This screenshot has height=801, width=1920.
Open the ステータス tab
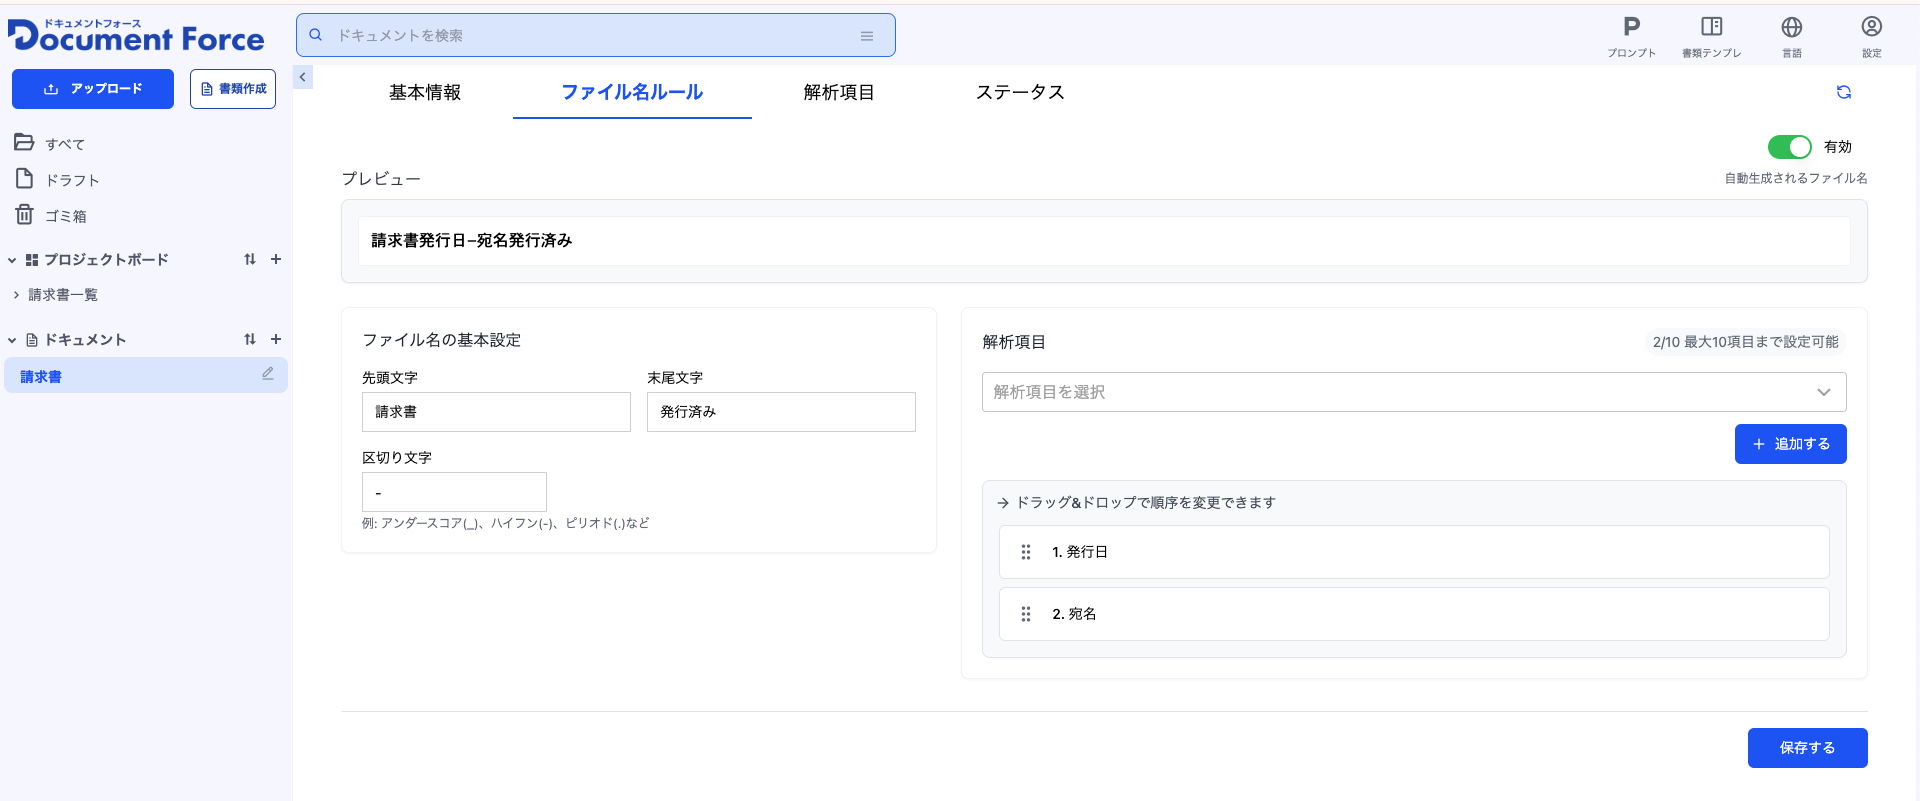(1020, 92)
